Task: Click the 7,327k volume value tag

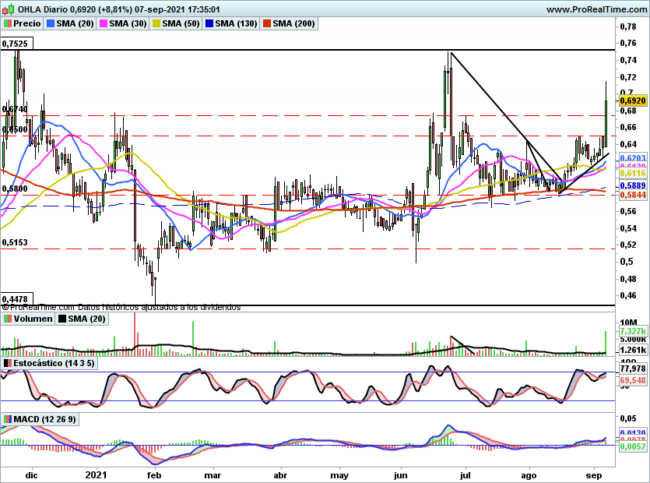Action: pyautogui.click(x=633, y=331)
